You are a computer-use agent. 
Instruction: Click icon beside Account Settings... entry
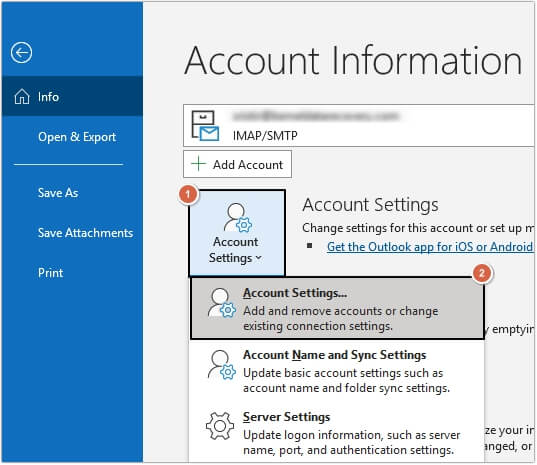click(x=221, y=303)
